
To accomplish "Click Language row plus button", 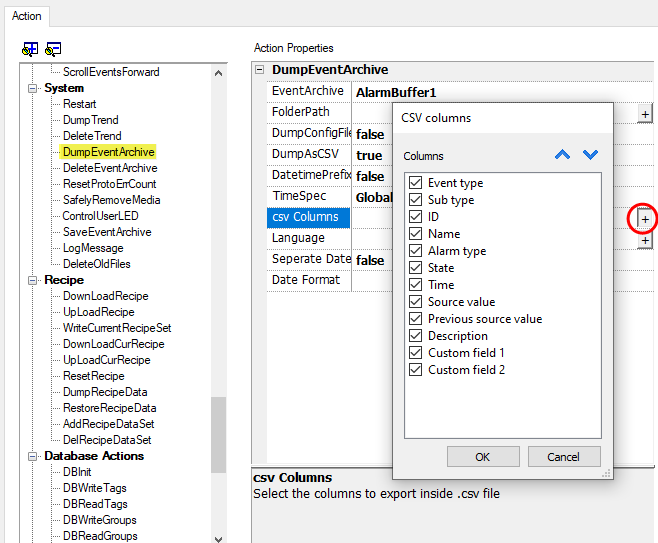I will pos(645,240).
